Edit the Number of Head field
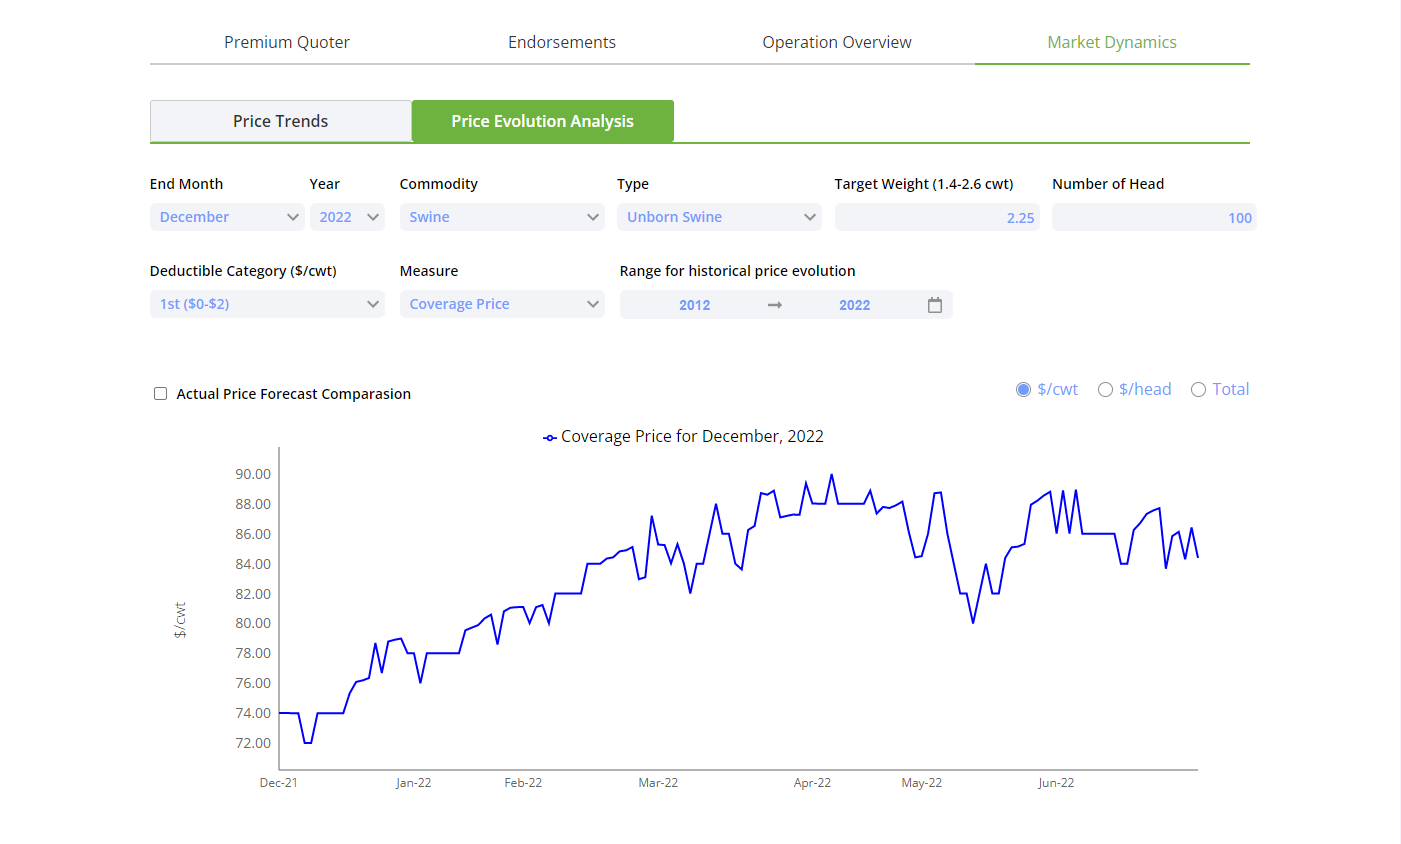This screenshot has width=1401, height=844. 1154,217
